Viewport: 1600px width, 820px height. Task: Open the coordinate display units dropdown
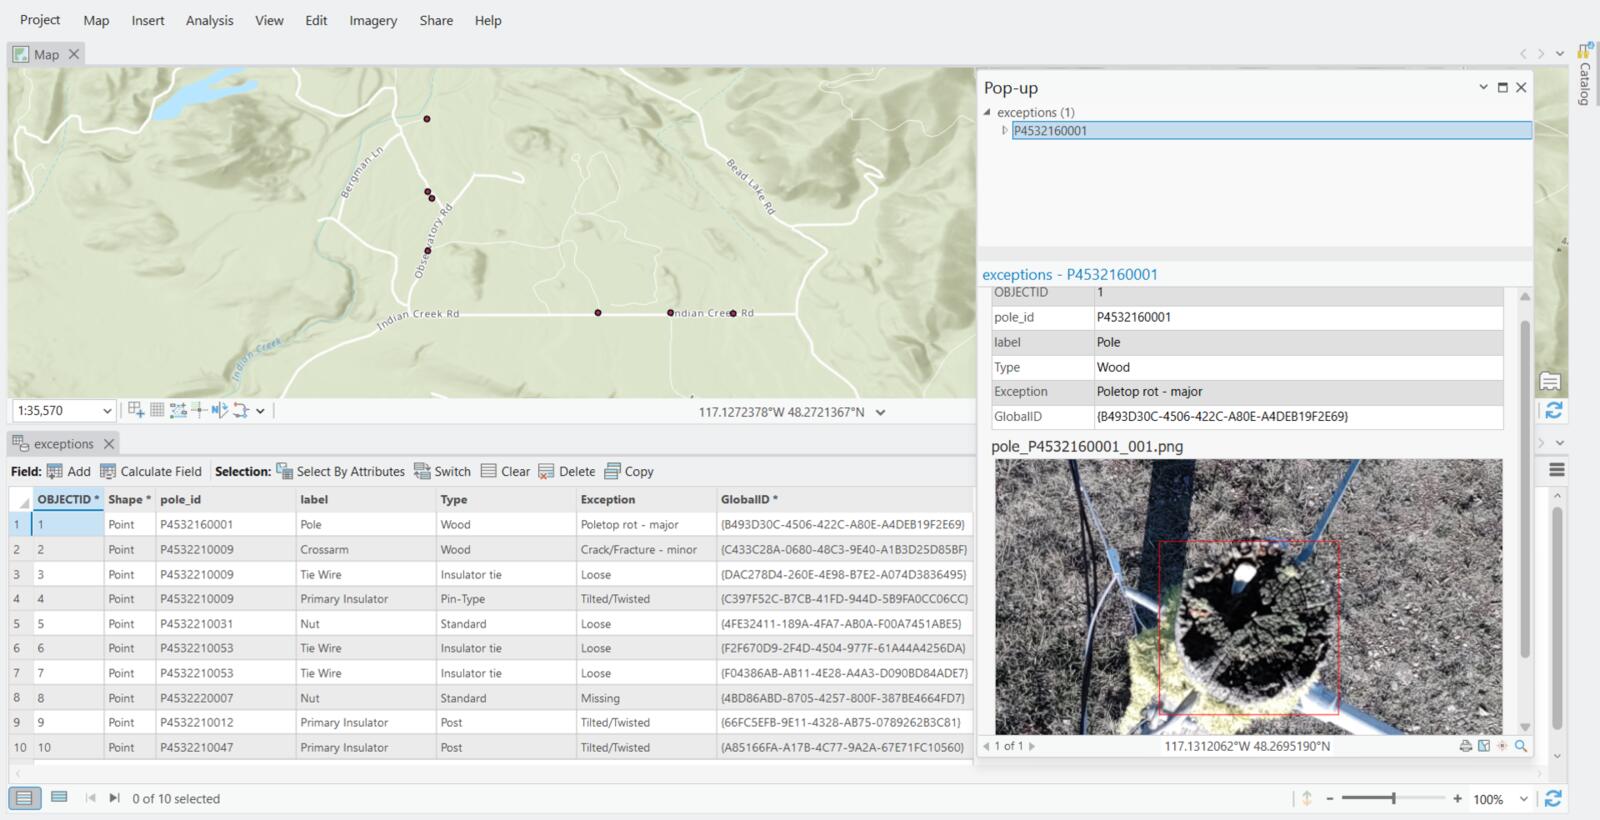[880, 412]
